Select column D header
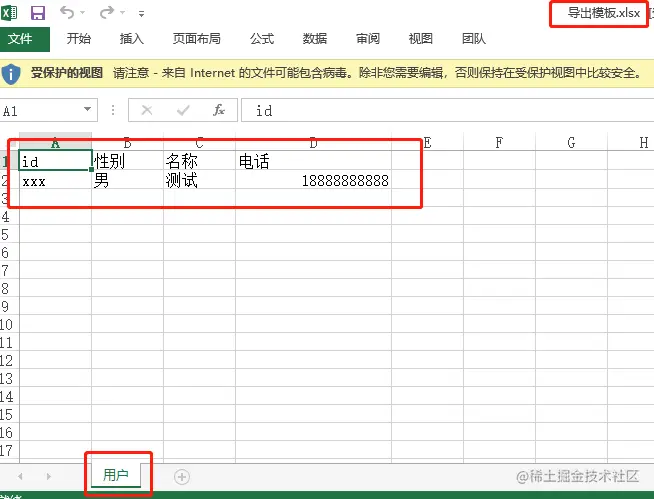Screen dimensions: 654x499 pyautogui.click(x=313, y=143)
